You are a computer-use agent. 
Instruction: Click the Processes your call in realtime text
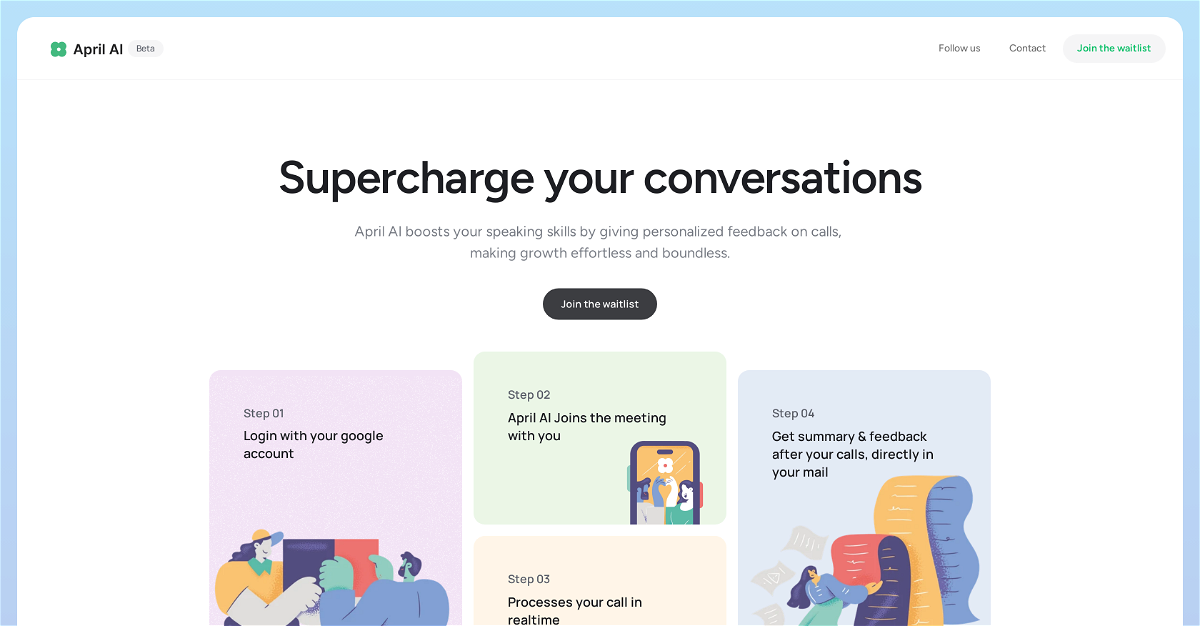(574, 610)
